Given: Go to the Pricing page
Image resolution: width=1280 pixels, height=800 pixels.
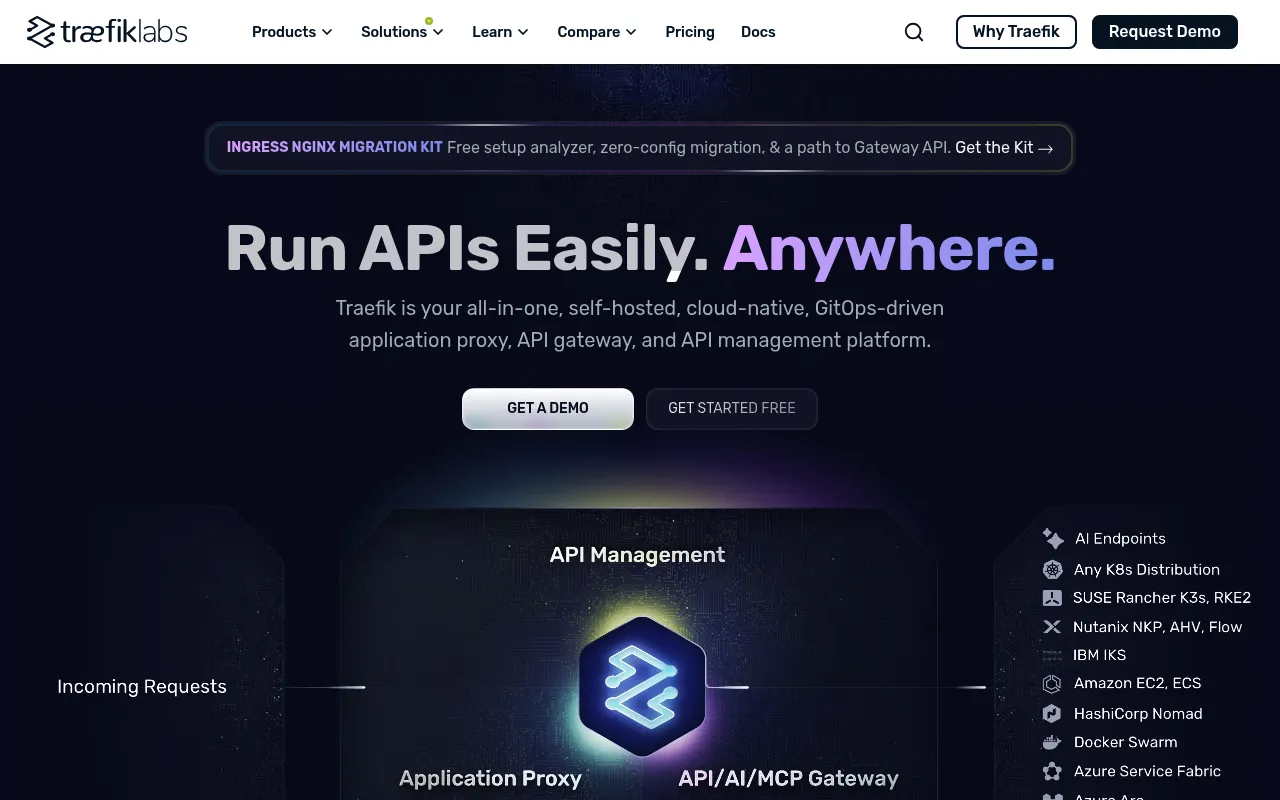Looking at the screenshot, I should [690, 32].
